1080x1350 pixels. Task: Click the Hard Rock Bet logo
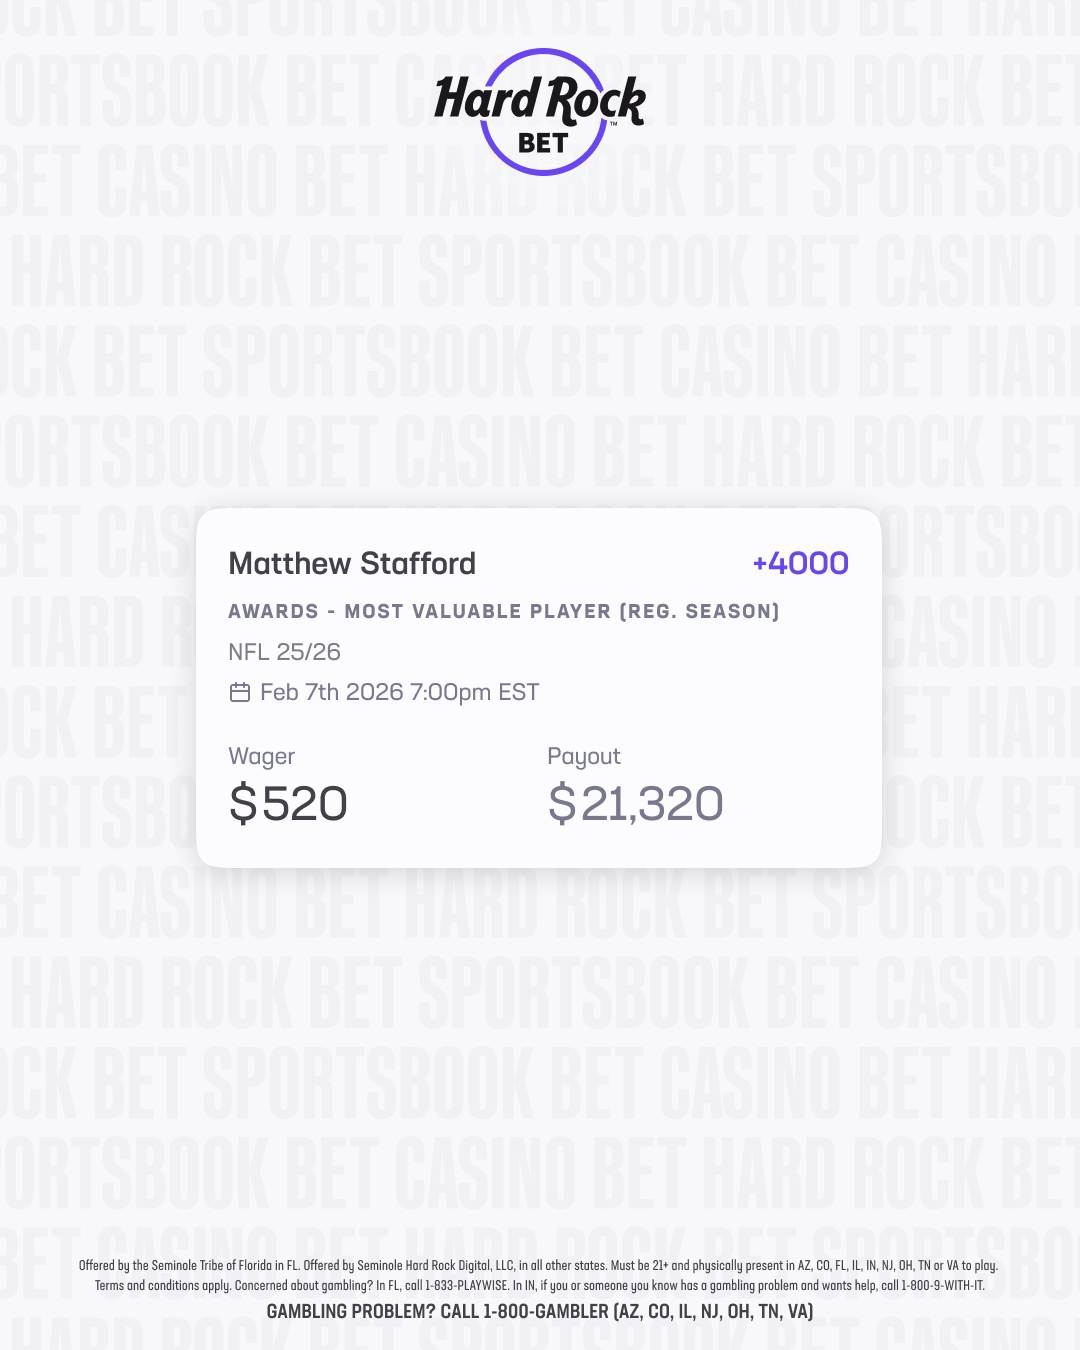540,110
